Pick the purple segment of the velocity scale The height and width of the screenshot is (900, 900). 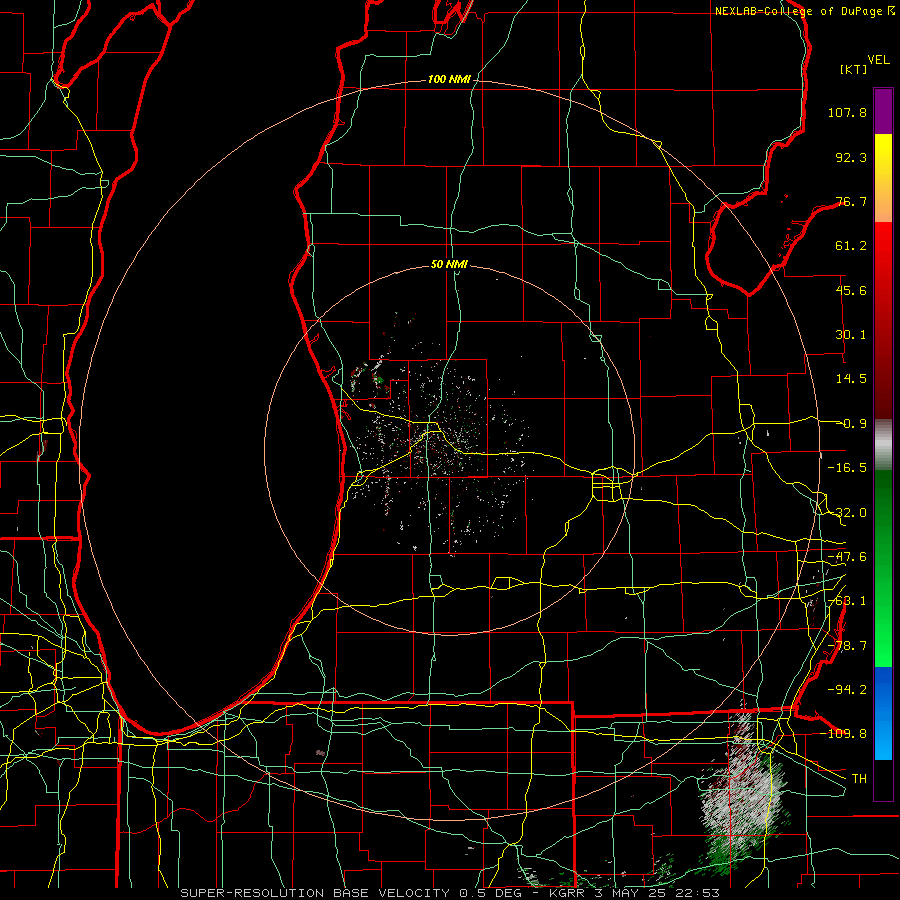(883, 111)
